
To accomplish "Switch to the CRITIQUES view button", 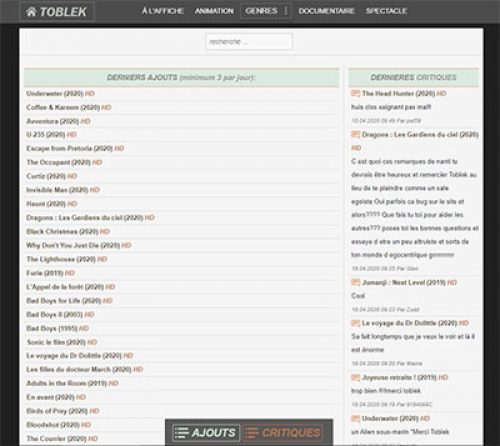I will [x=283, y=433].
